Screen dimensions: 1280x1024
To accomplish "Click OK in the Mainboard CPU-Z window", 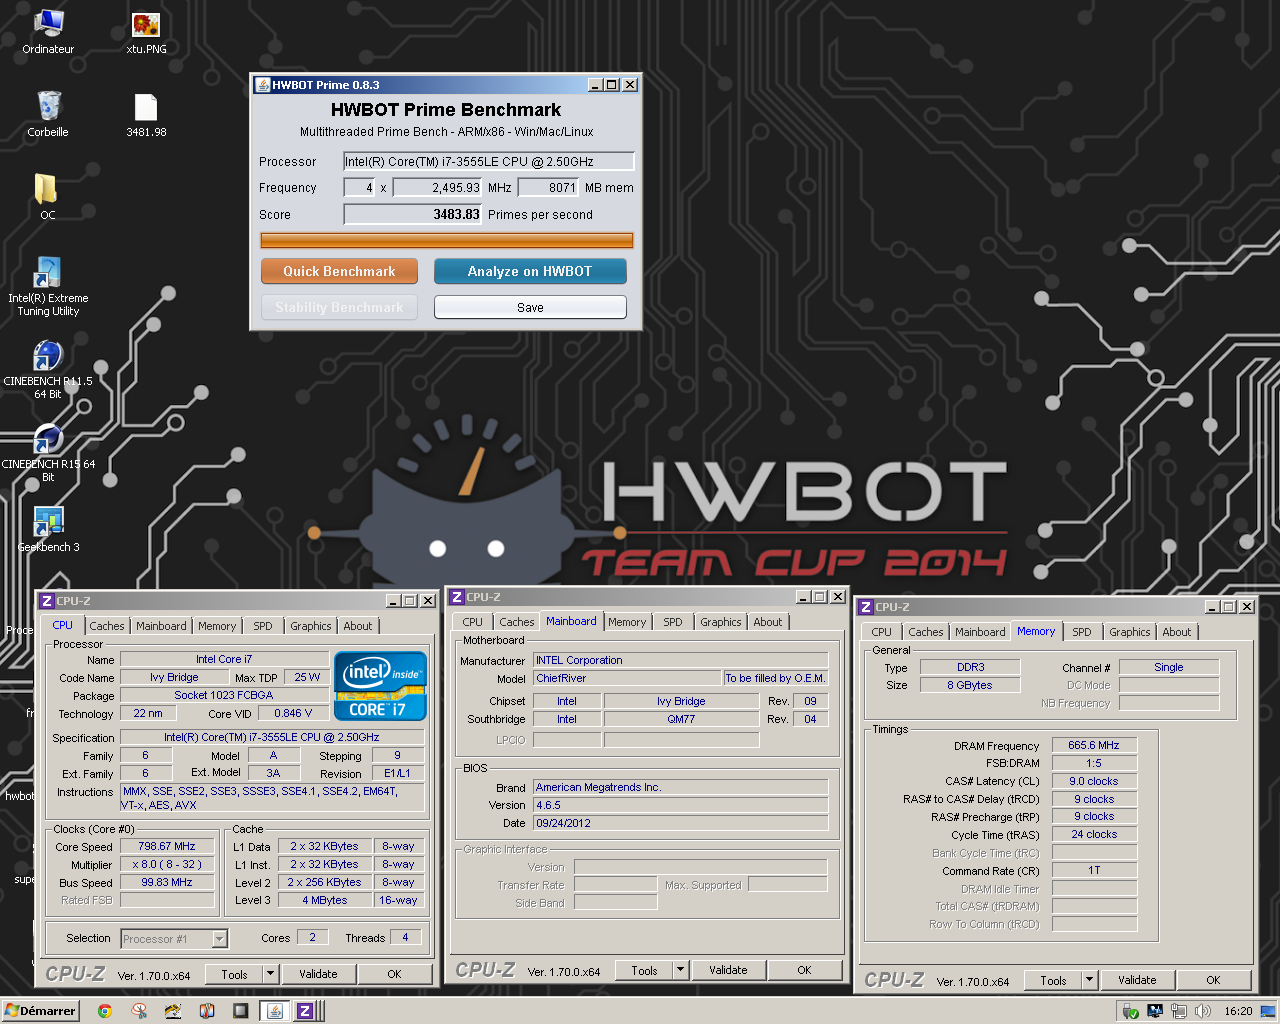I will [x=804, y=970].
